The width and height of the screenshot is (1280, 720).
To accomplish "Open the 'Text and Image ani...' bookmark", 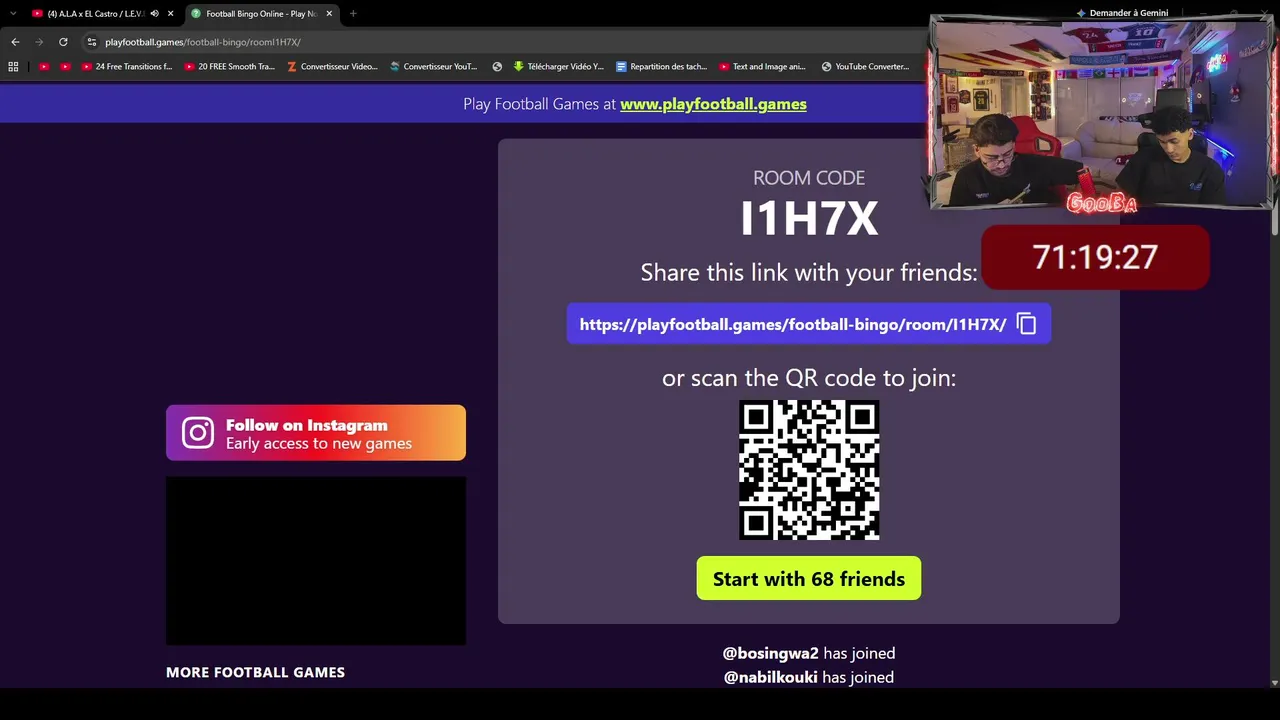I will click(762, 67).
